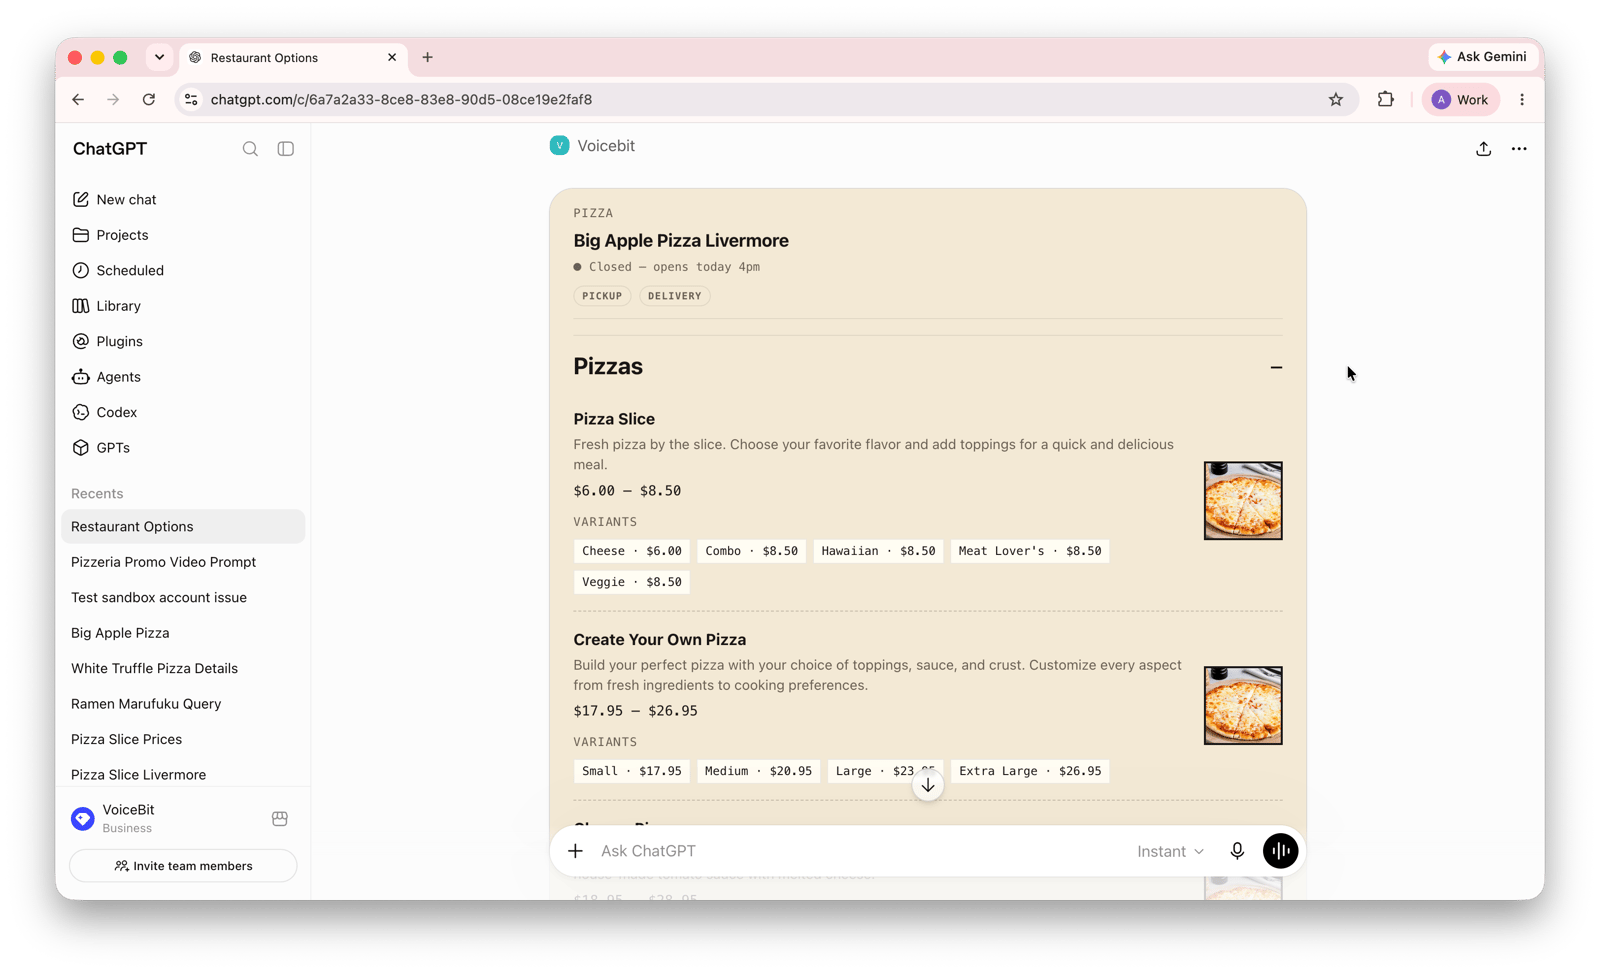
Task: Choose Meat Lover's $8.50 variant
Action: click(x=1030, y=551)
